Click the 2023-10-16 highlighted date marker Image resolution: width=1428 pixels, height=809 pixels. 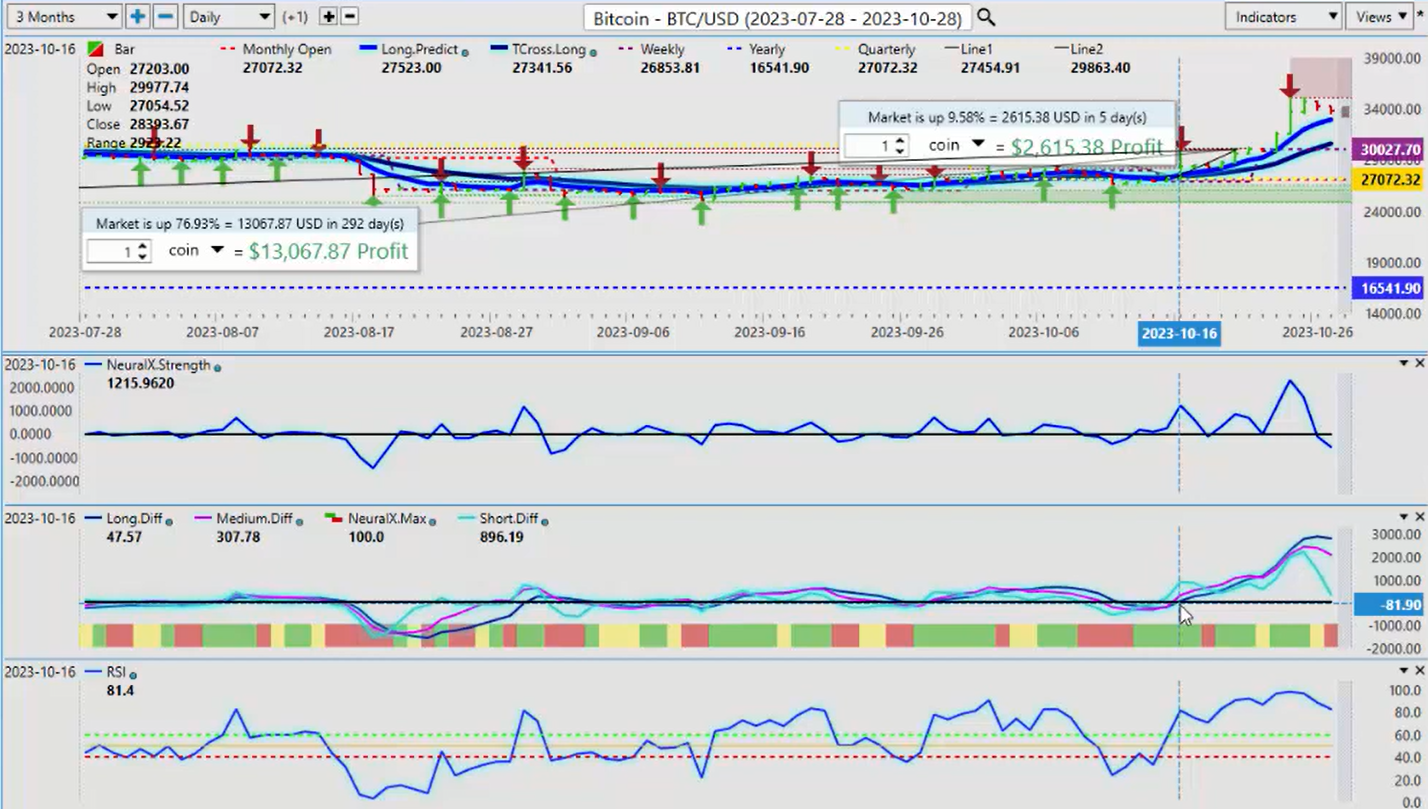click(x=1179, y=332)
